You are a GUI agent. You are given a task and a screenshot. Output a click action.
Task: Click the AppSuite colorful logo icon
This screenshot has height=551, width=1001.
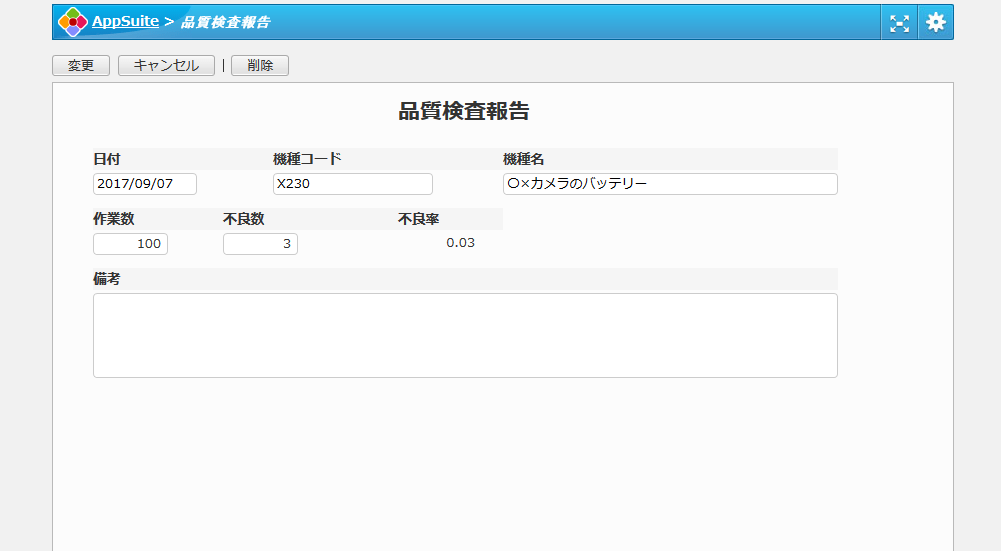click(x=72, y=22)
